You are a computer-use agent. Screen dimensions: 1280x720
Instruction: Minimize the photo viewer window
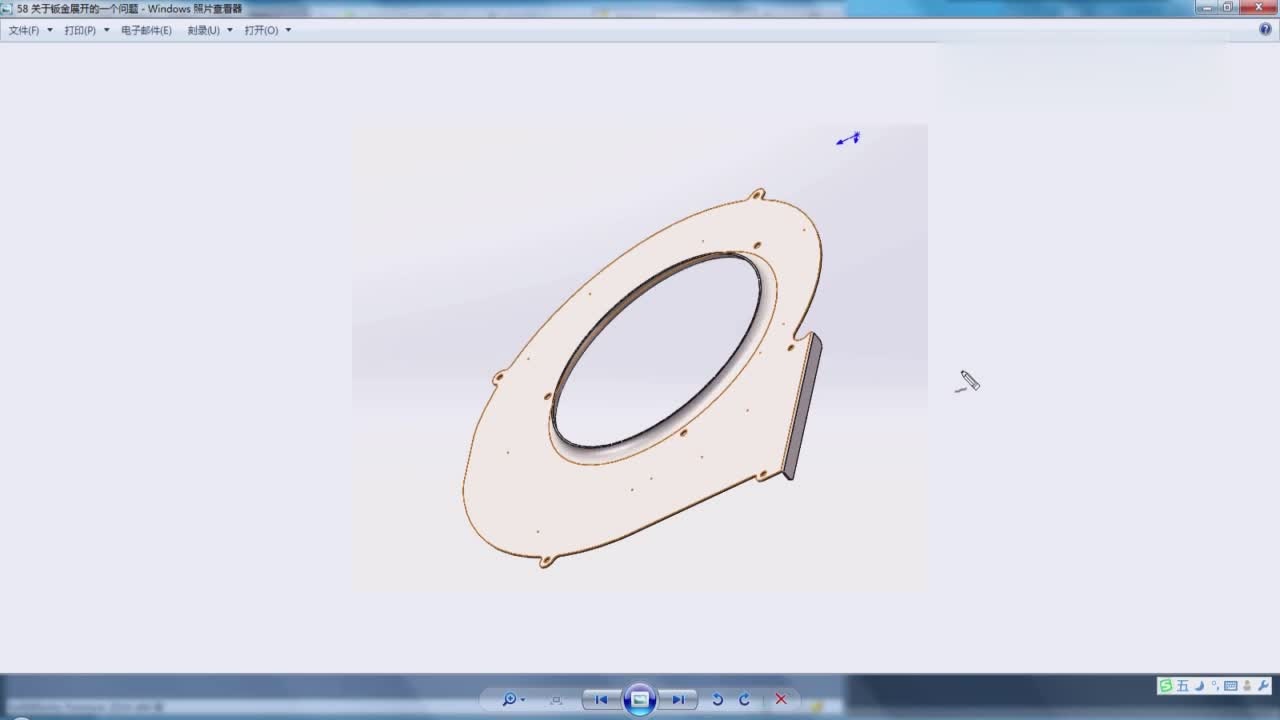[x=1207, y=7]
